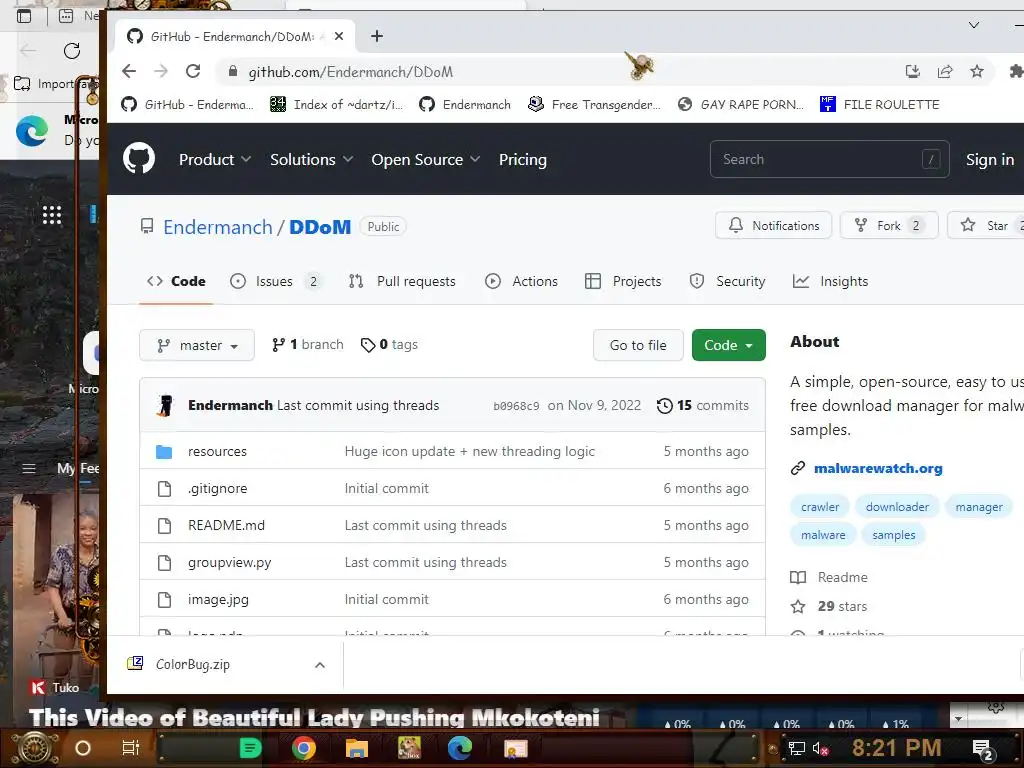The width and height of the screenshot is (1024, 768).
Task: Click the Endermanch avatar in commit row
Action: click(165, 405)
